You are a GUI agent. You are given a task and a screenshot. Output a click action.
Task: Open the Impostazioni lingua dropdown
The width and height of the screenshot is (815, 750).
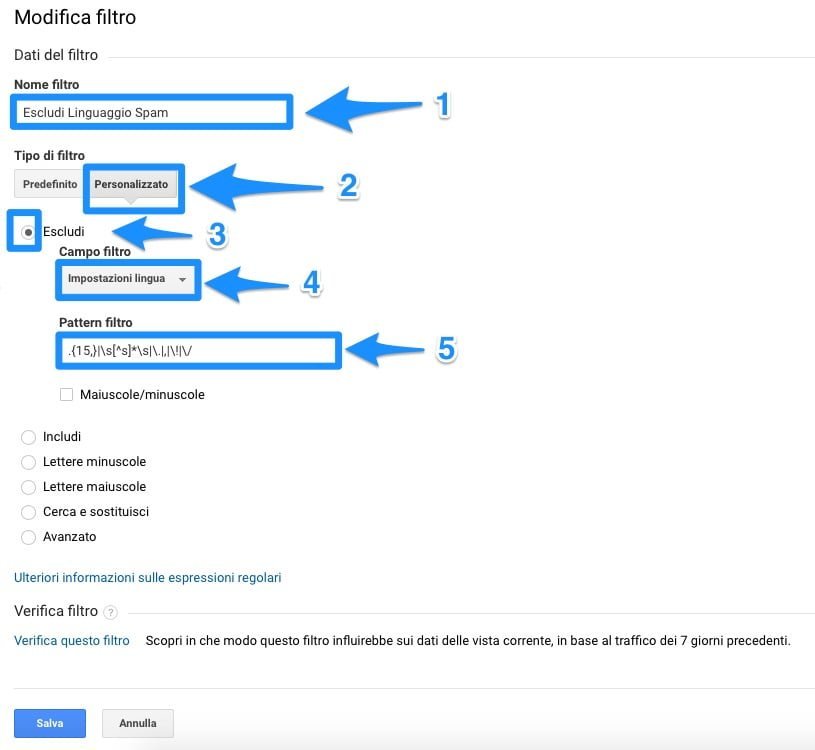[x=127, y=279]
